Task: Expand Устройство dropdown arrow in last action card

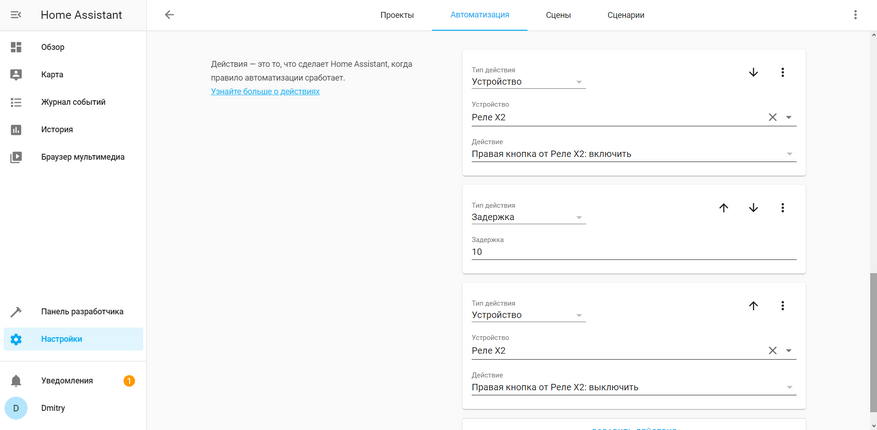Action: pos(789,351)
